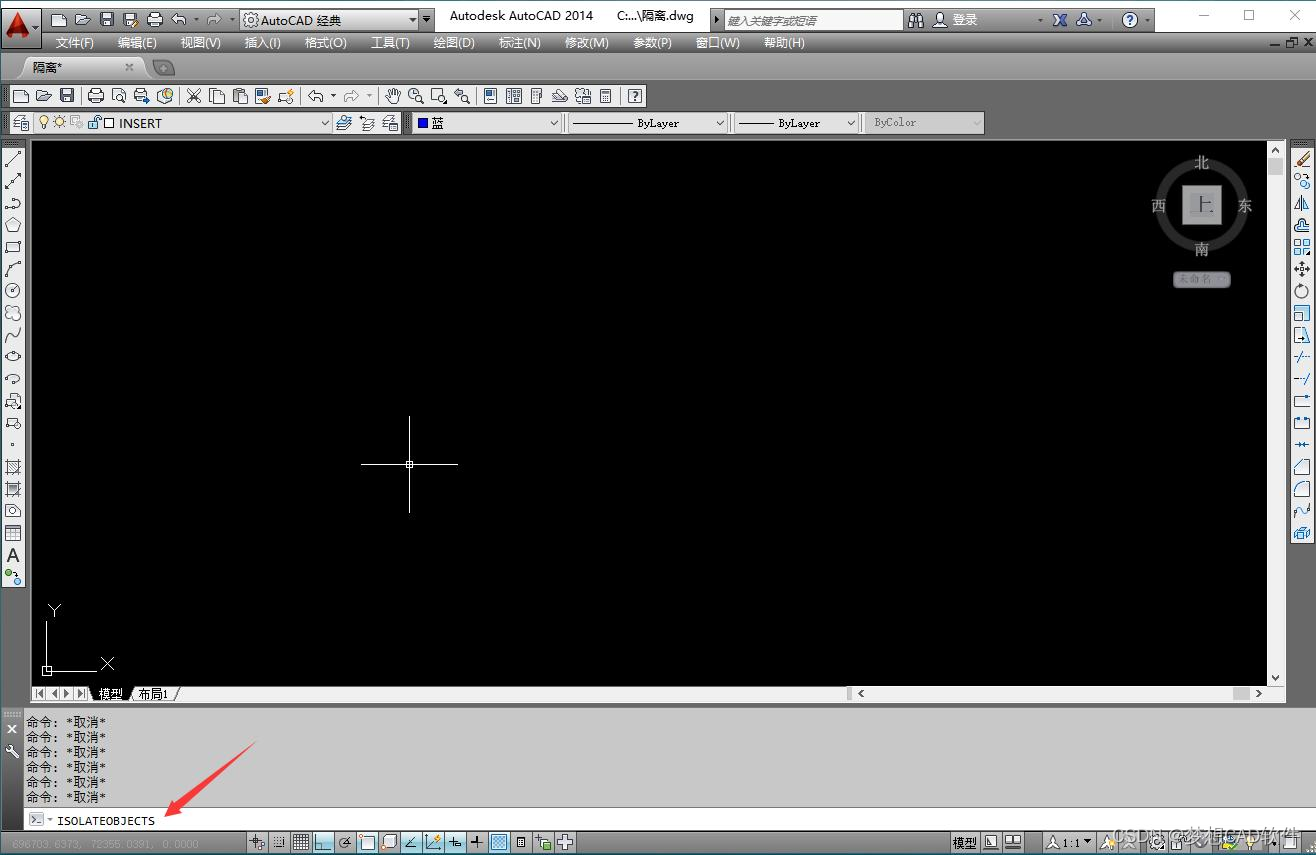Open the 修改(M) menu
This screenshot has width=1316, height=855.
(x=586, y=42)
